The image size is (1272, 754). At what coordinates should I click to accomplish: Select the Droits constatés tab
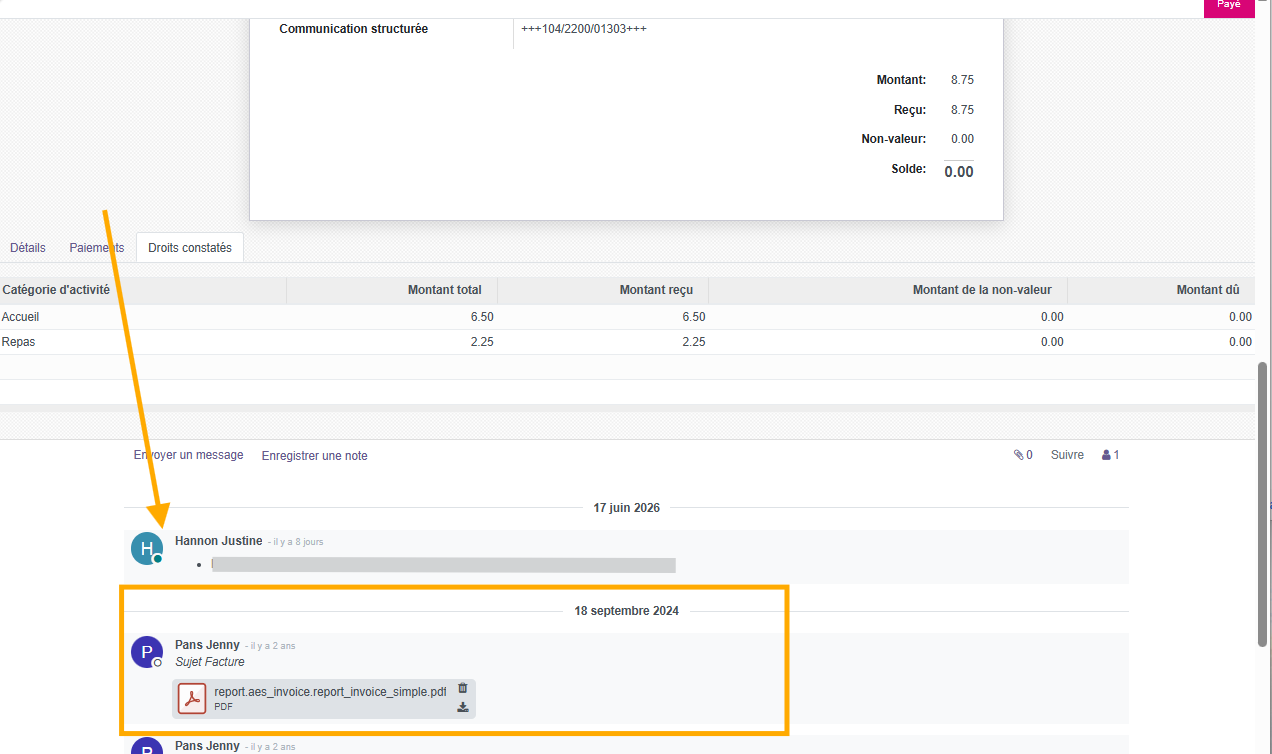[190, 247]
